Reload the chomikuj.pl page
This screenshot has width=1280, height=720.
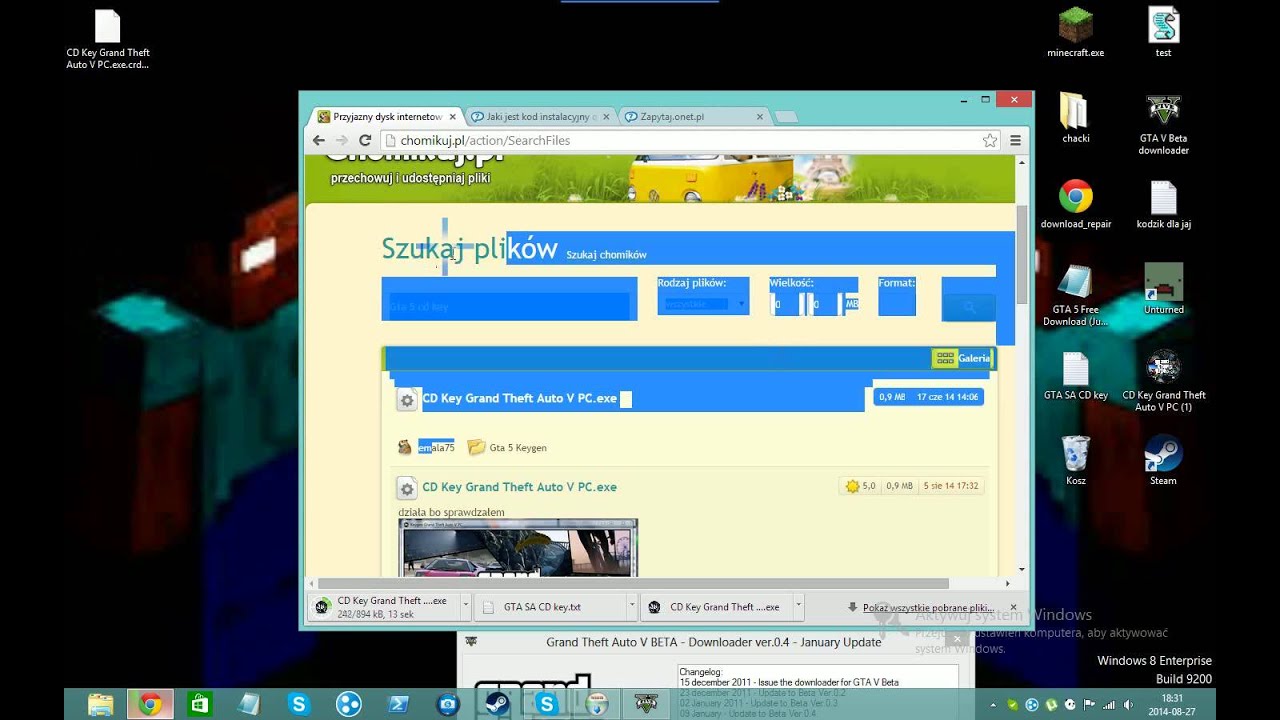[365, 141]
